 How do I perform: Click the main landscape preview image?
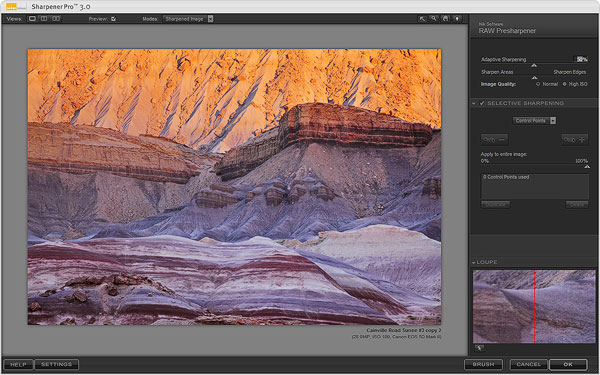pyautogui.click(x=234, y=187)
